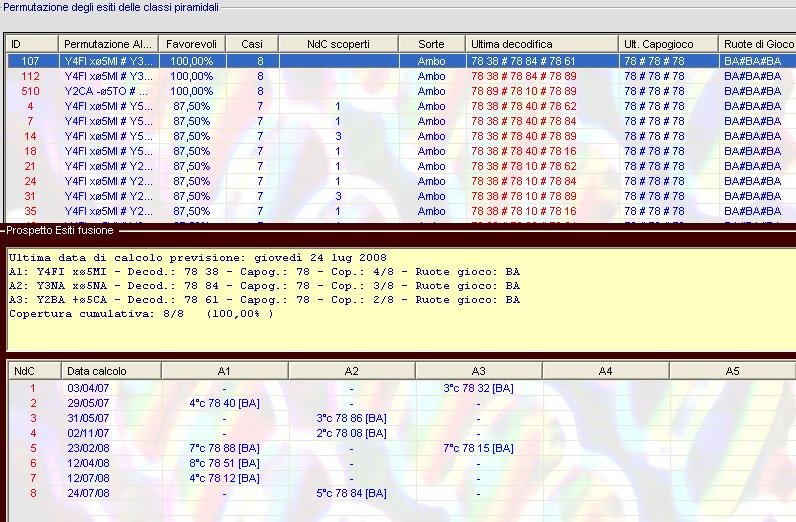This screenshot has height=522, width=796.
Task: Click the Sorte column header
Action: coord(432,44)
